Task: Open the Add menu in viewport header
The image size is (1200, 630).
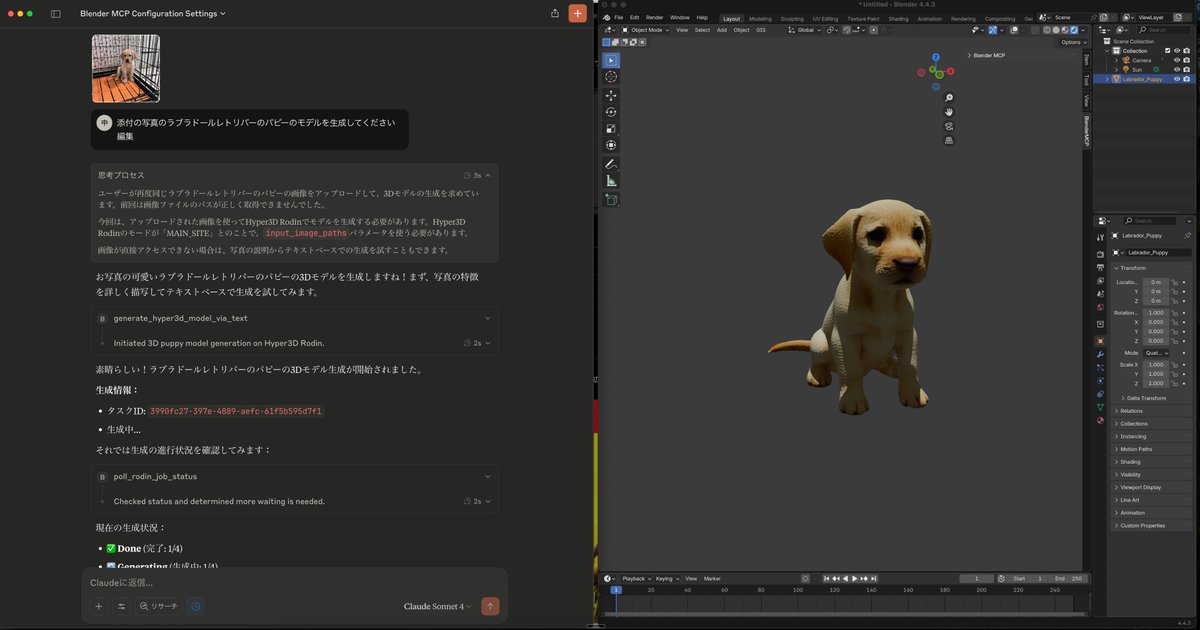Action: (x=722, y=30)
